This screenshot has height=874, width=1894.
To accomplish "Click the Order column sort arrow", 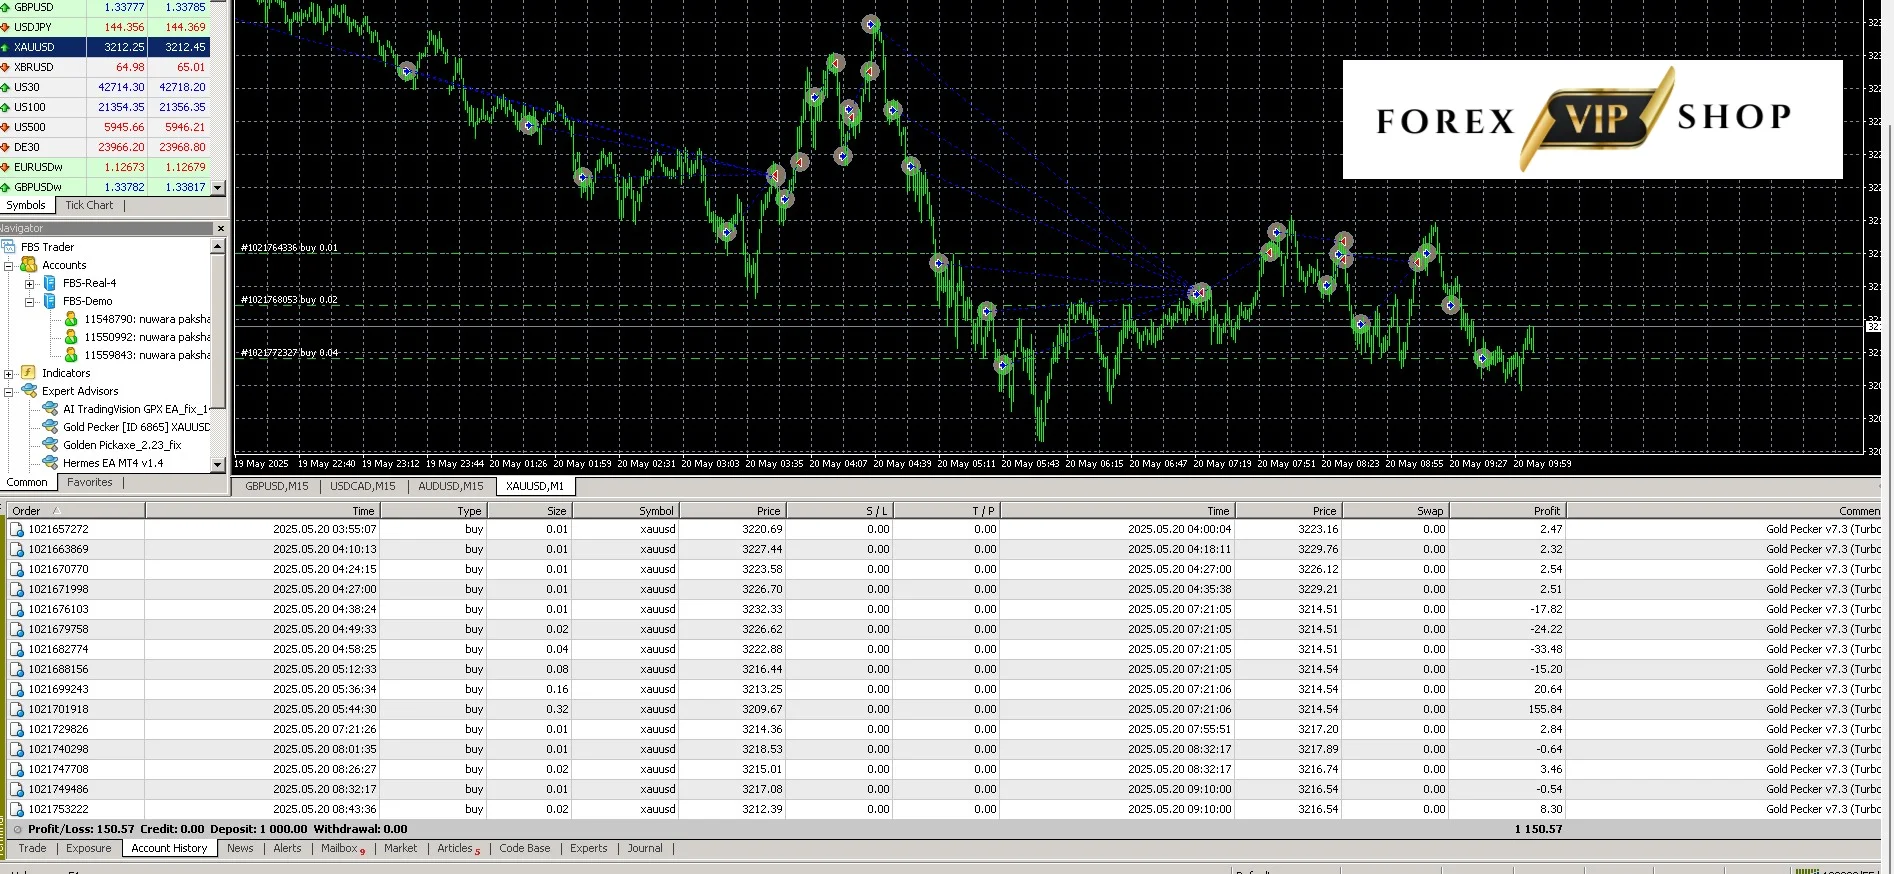I will (x=57, y=511).
